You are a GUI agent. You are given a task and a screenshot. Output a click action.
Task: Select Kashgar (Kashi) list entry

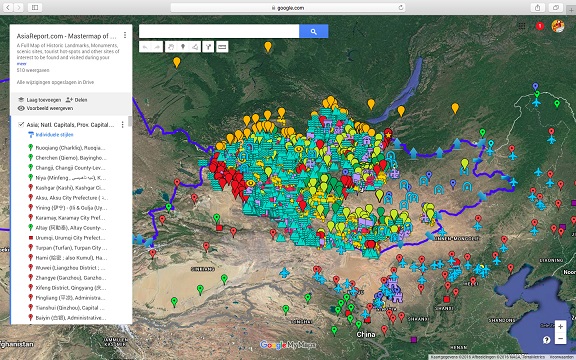point(70,188)
